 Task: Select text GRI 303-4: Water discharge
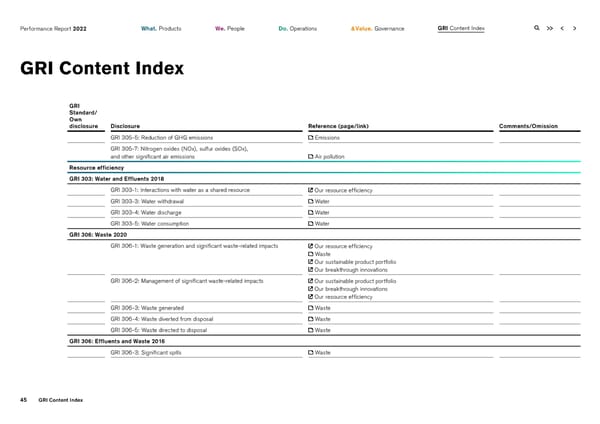[146, 212]
